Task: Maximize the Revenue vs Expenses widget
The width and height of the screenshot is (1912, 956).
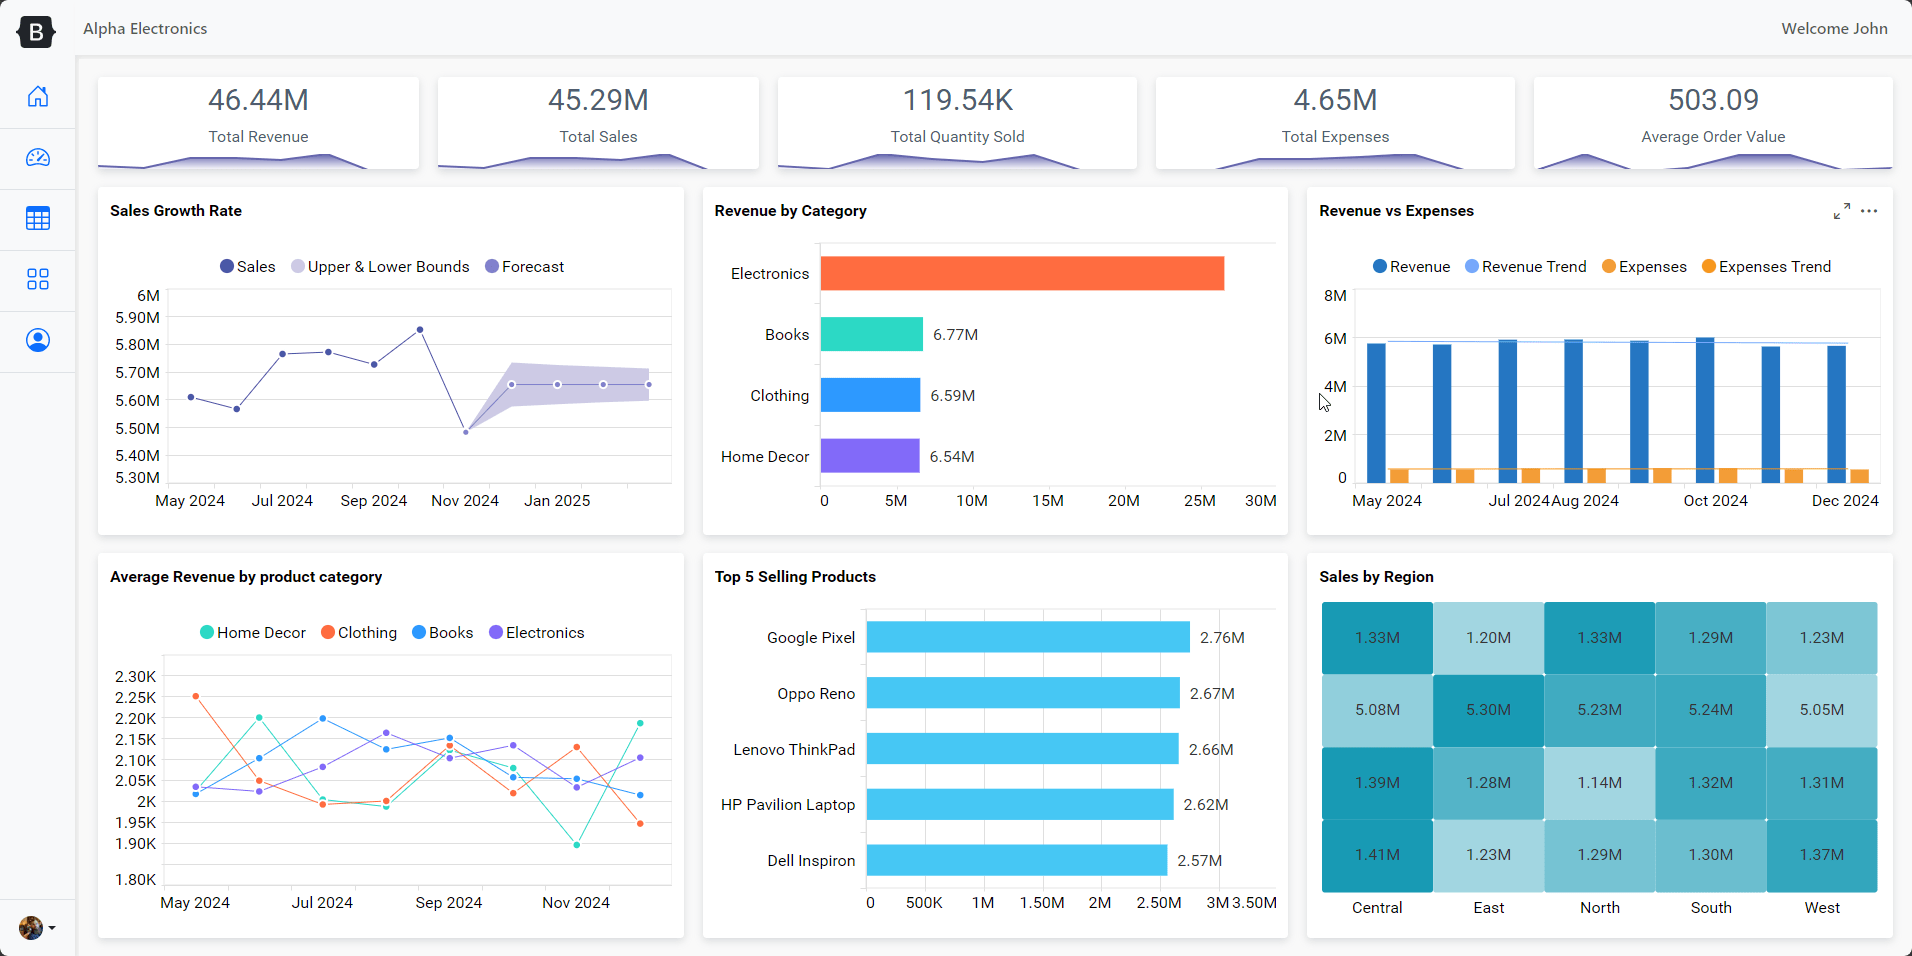Action: point(1841,211)
